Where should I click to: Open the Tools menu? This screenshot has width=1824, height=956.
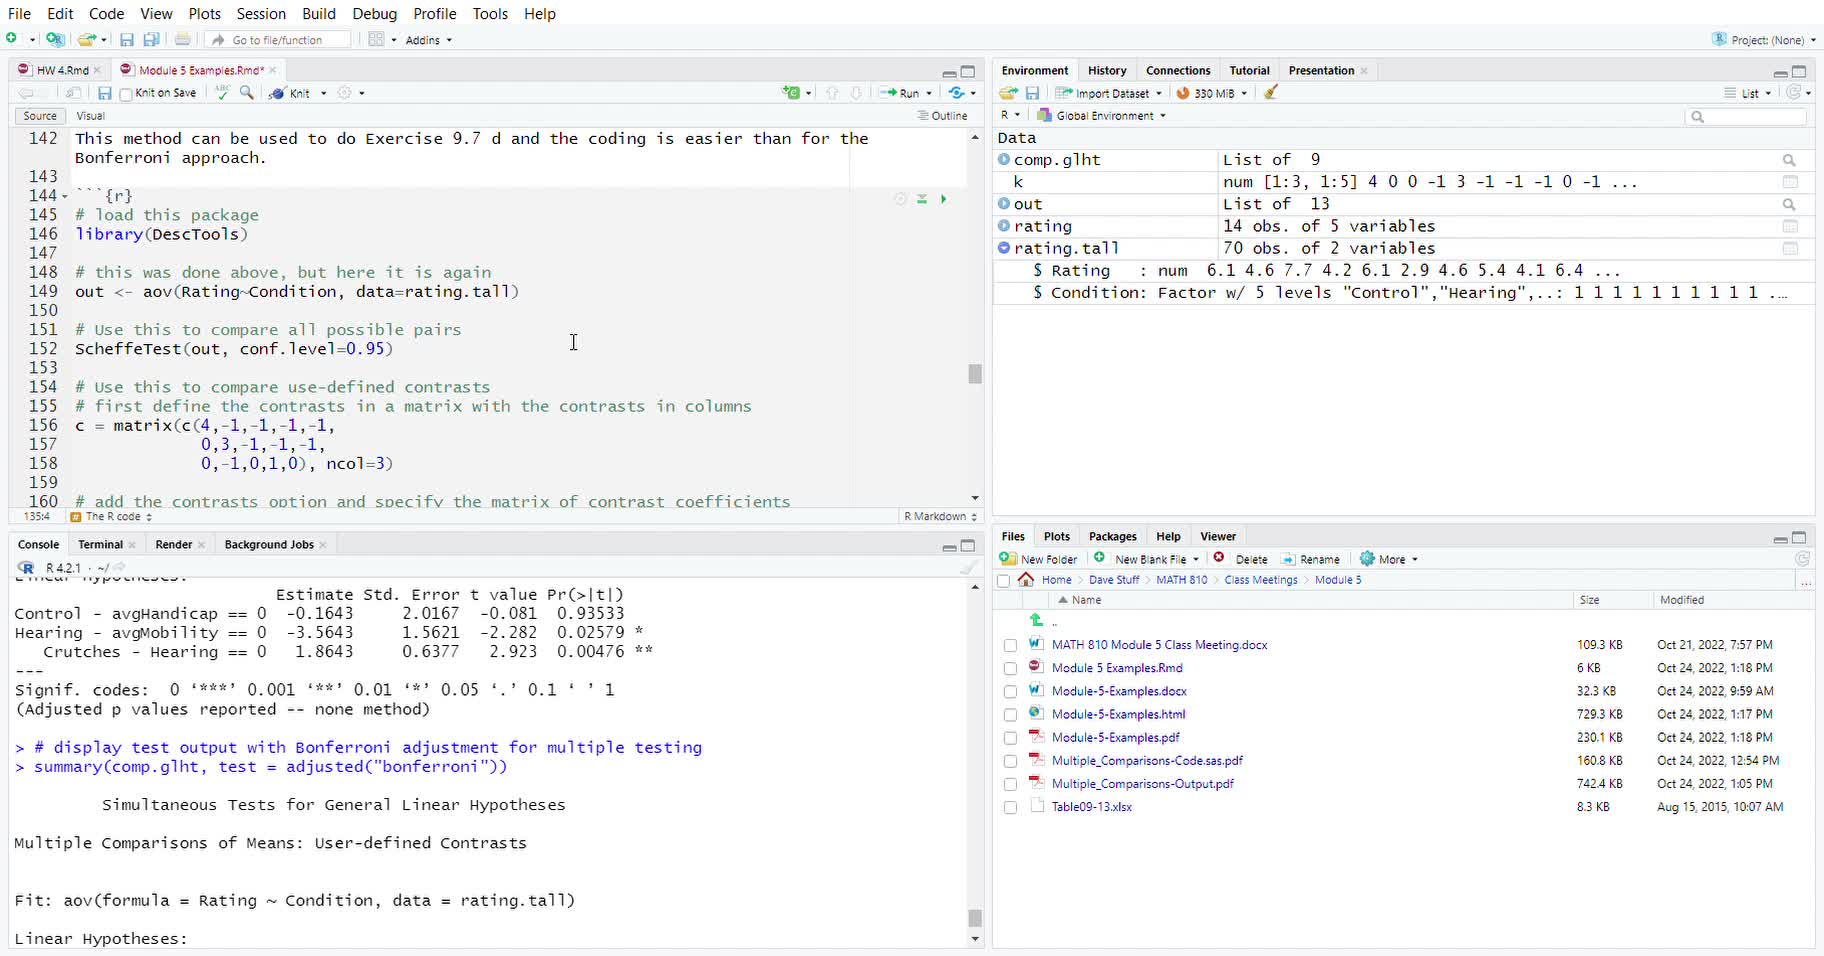(490, 13)
